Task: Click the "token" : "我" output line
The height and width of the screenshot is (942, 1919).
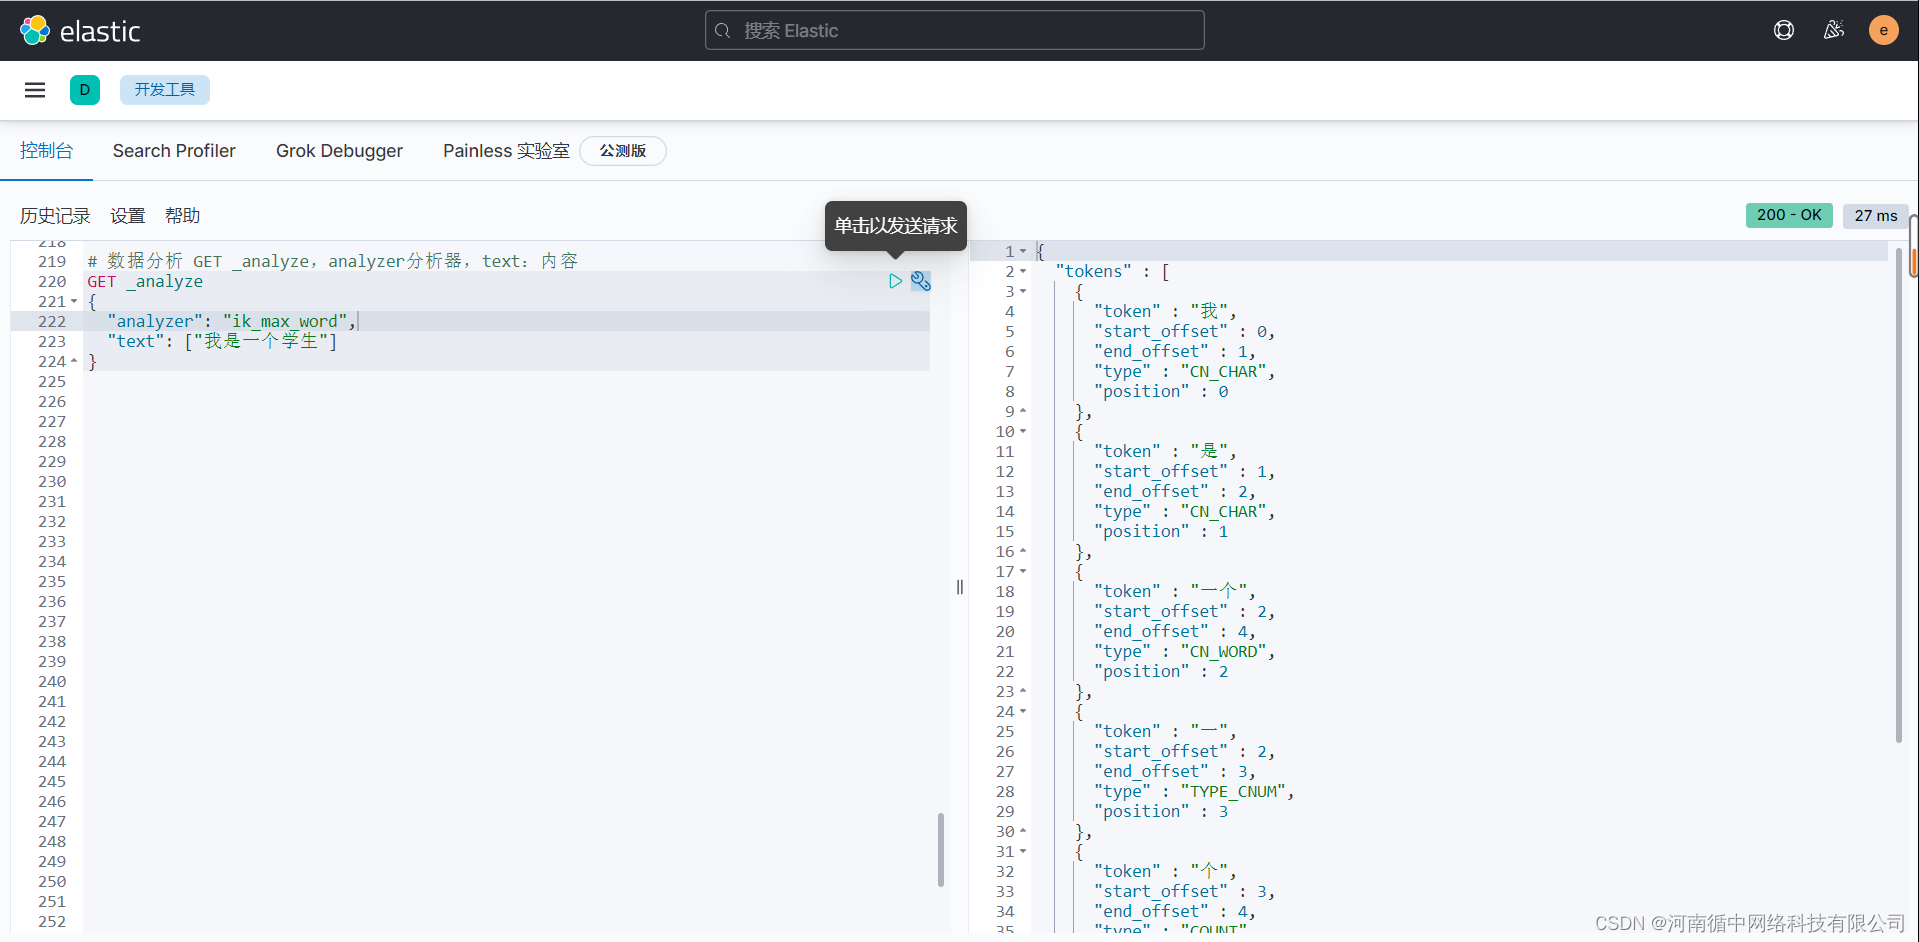Action: 1165,311
